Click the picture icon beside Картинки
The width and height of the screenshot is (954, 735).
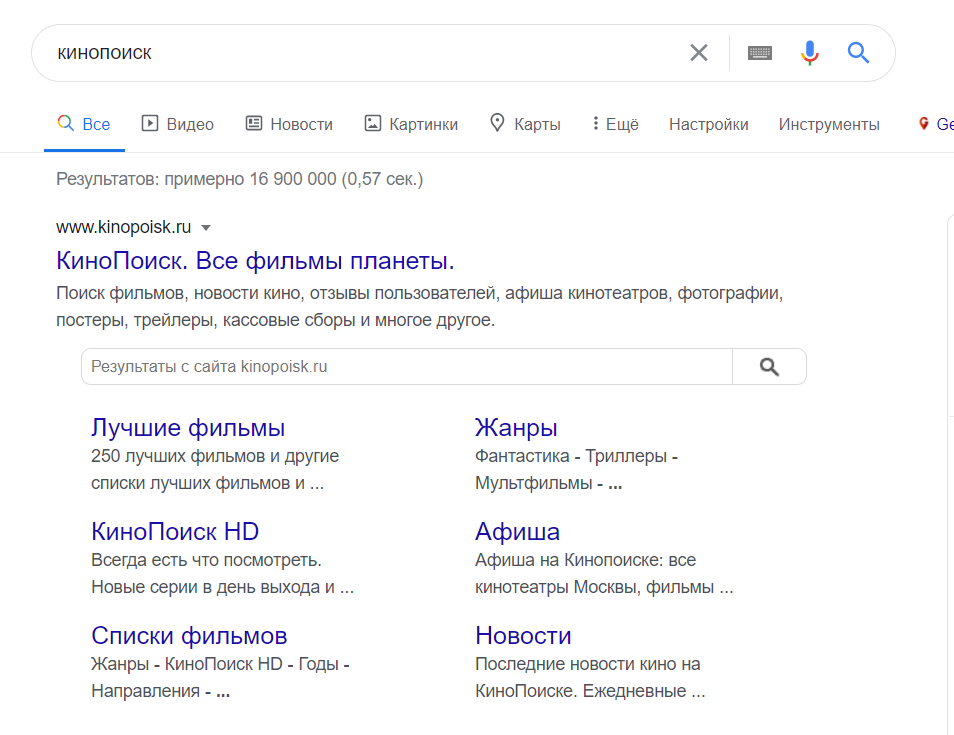(x=372, y=124)
